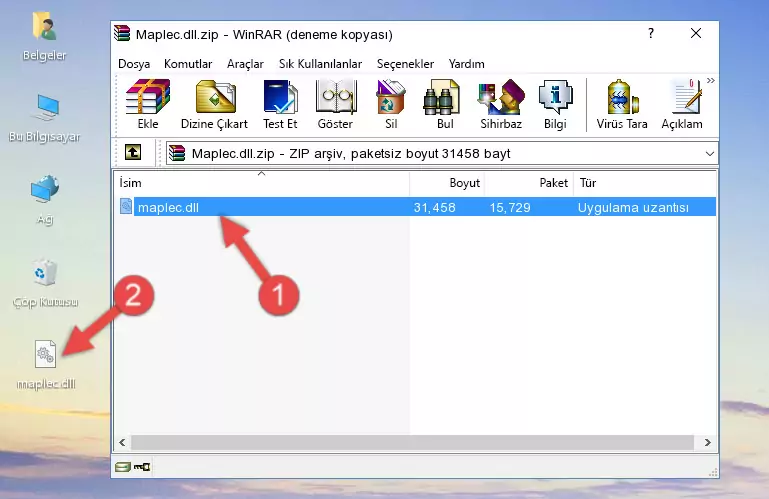This screenshot has height=499, width=769.
Task: Select the Ağ network desktop icon
Action: [45, 200]
